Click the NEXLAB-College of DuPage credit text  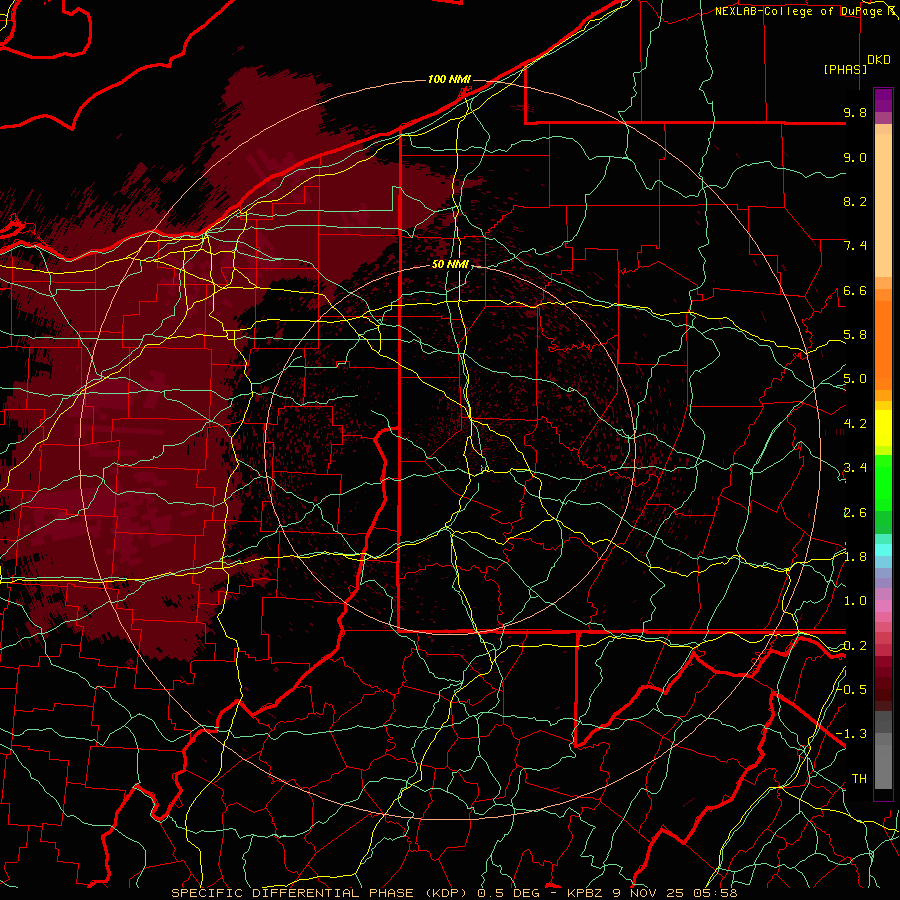tap(800, 11)
